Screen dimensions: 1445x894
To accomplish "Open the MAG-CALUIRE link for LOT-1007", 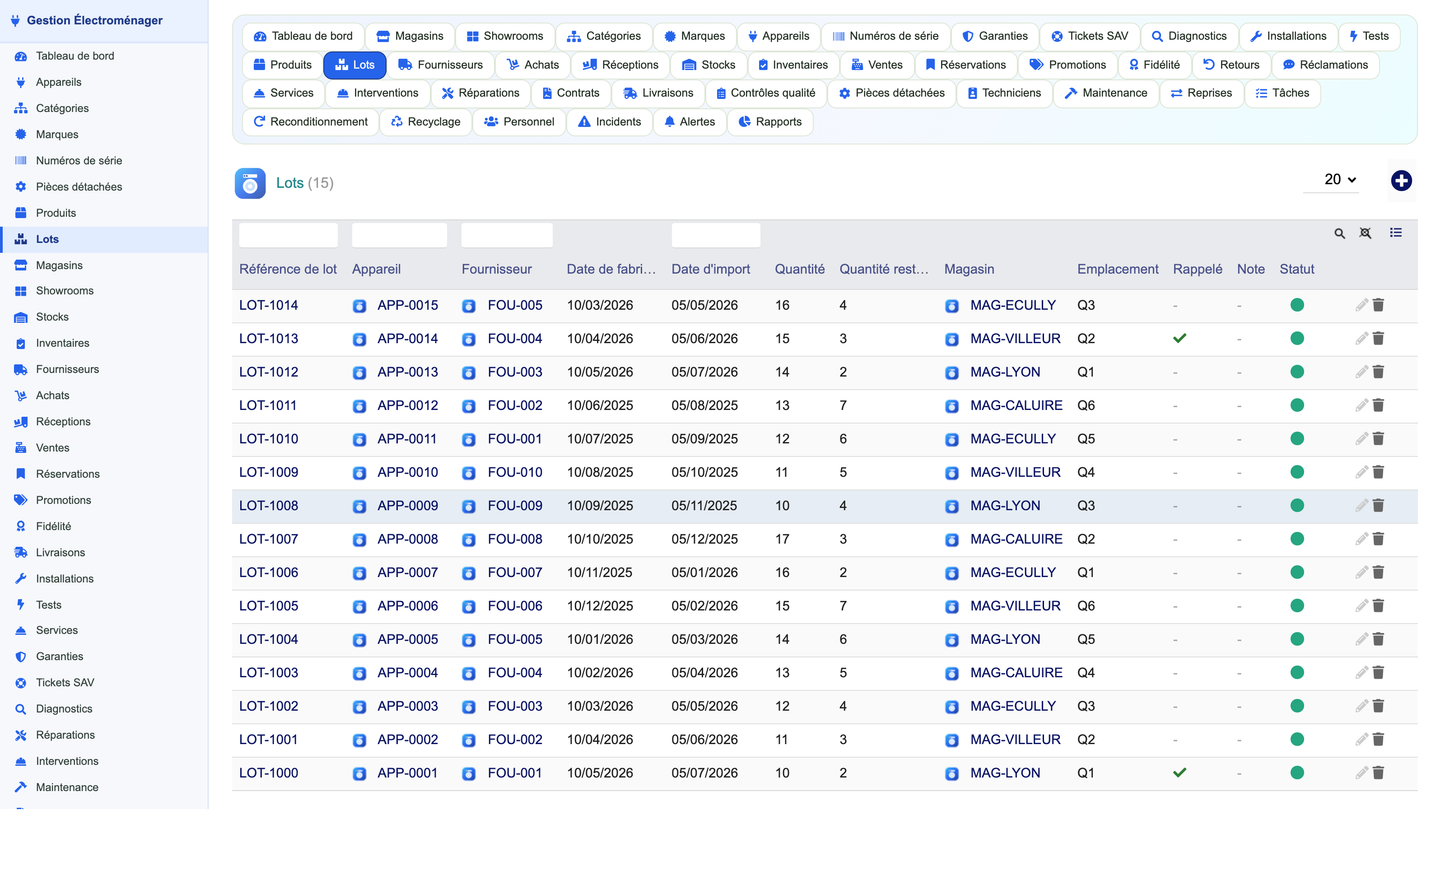I will coord(1016,539).
